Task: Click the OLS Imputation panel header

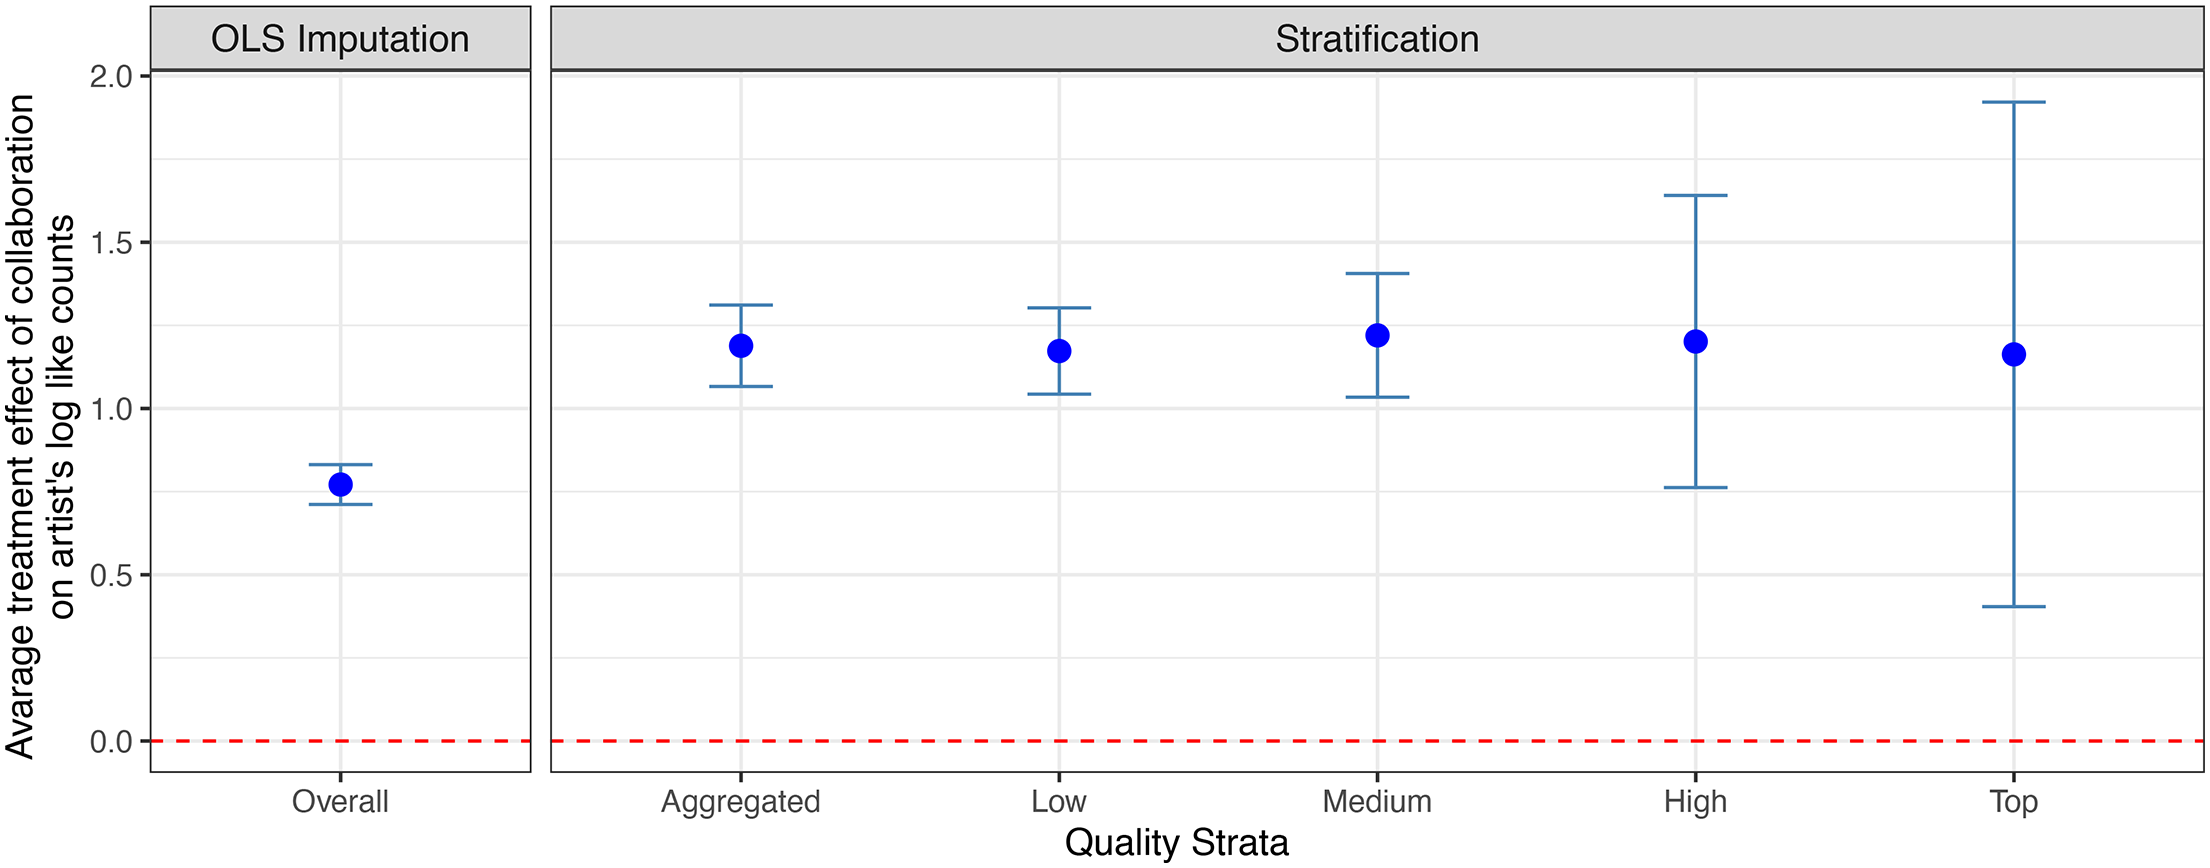Action: tap(340, 39)
